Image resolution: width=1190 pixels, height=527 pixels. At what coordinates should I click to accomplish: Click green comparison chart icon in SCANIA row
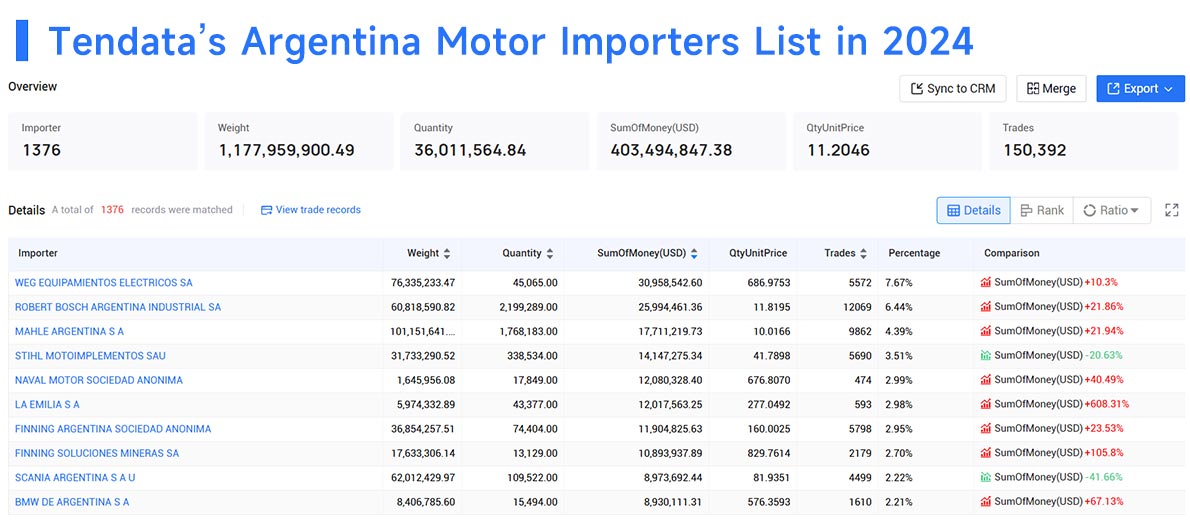[986, 477]
